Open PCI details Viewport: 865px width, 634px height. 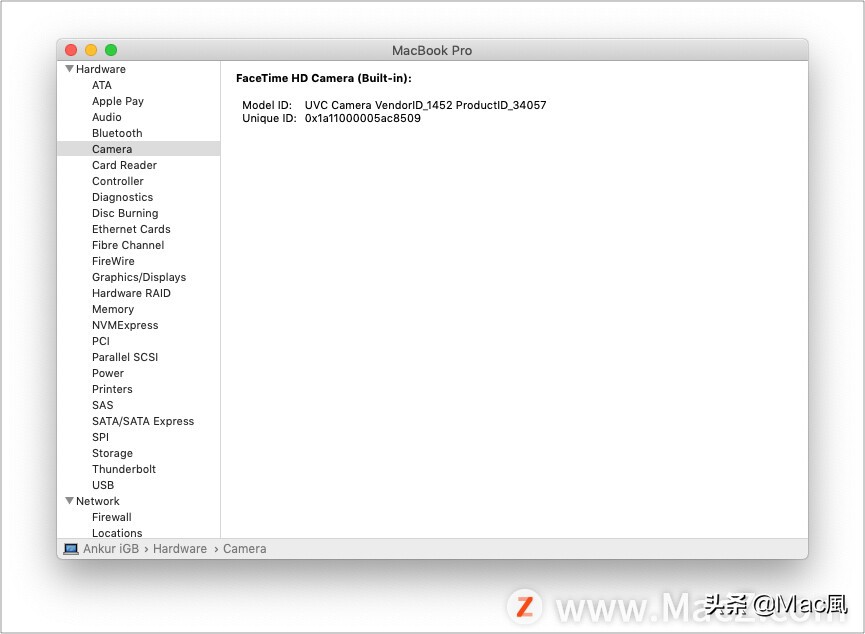coord(101,341)
